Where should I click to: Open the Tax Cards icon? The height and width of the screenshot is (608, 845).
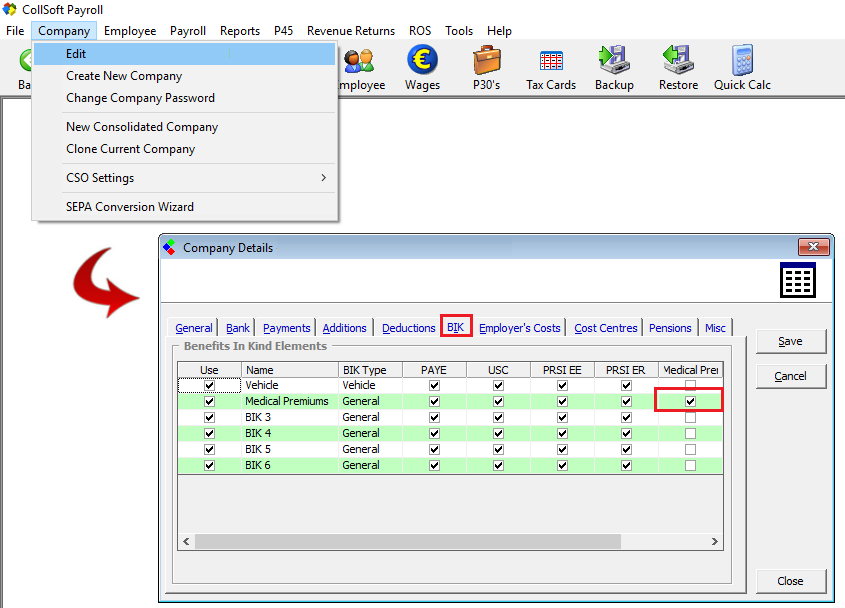tap(551, 62)
